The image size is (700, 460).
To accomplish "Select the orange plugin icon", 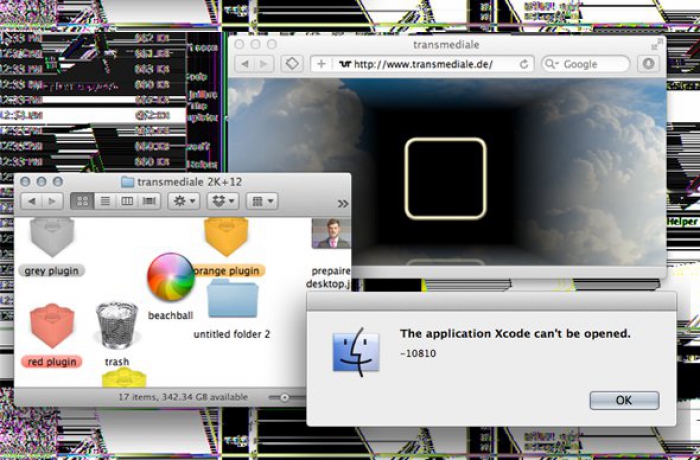I will (226, 237).
